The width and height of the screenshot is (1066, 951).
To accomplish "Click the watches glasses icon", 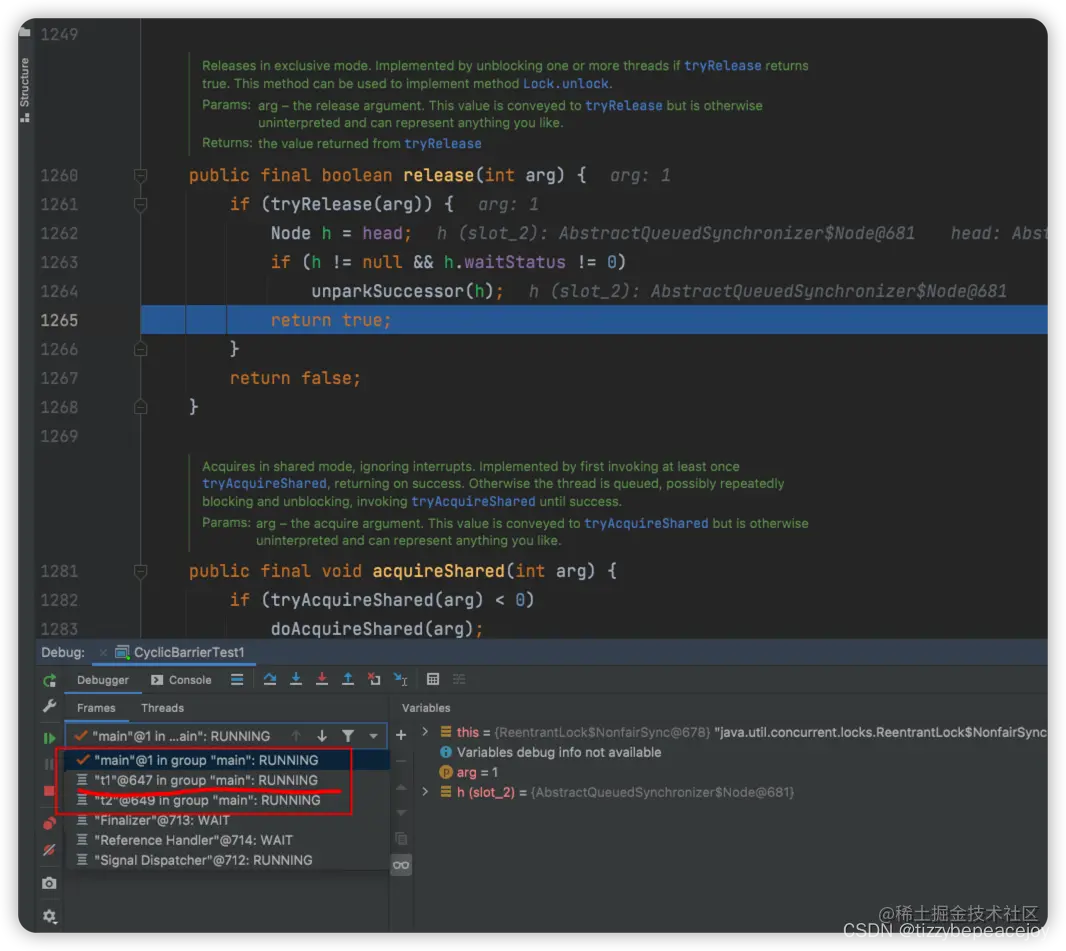I will (x=401, y=865).
